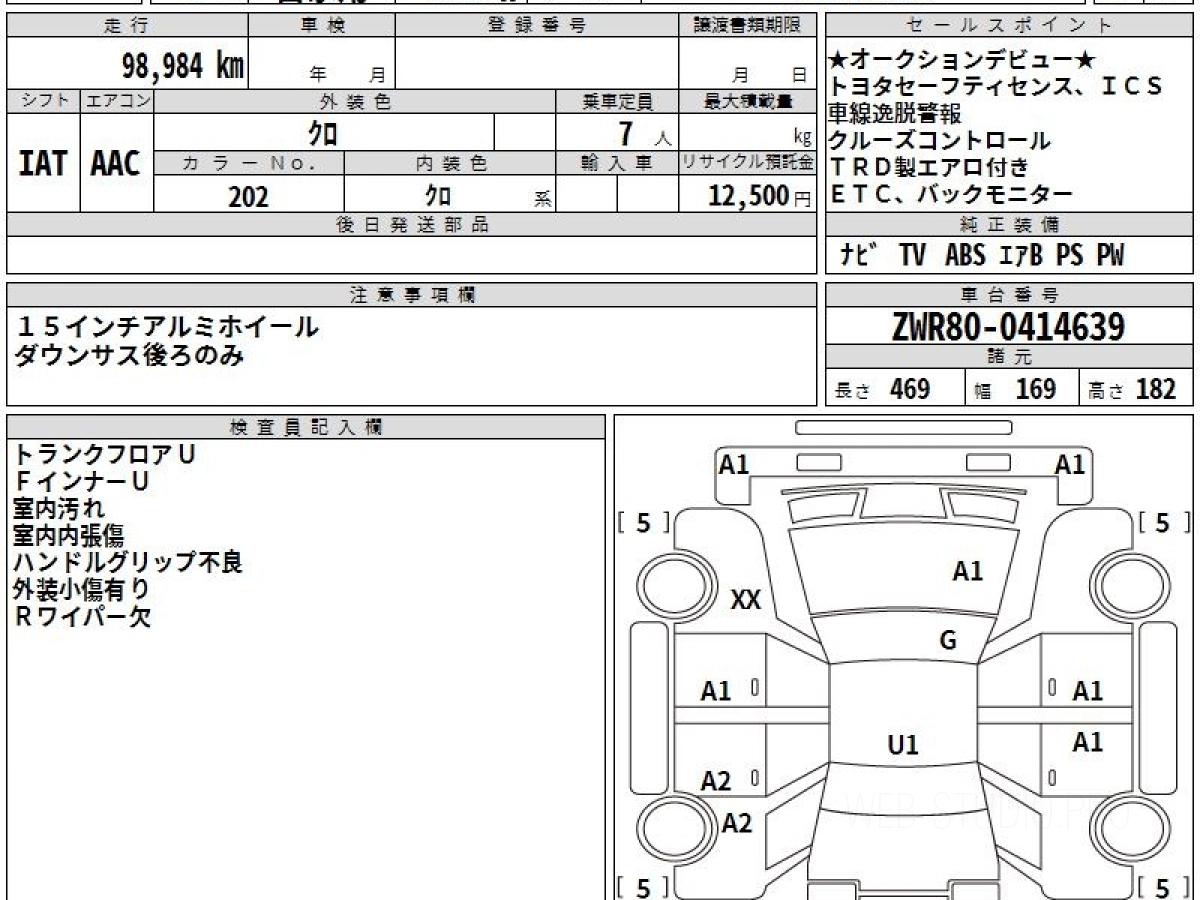Click the 検査員記入欄 header

[x=306, y=427]
